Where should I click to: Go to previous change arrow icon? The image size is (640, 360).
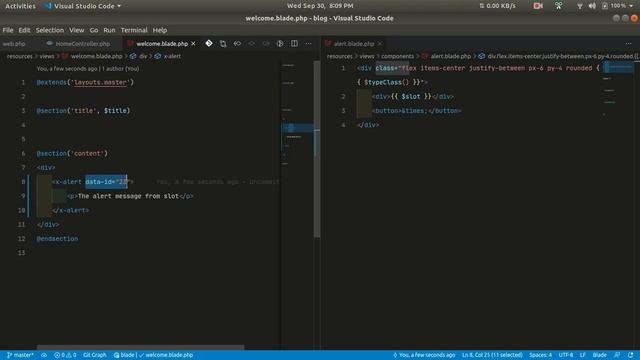pyautogui.click(x=237, y=43)
